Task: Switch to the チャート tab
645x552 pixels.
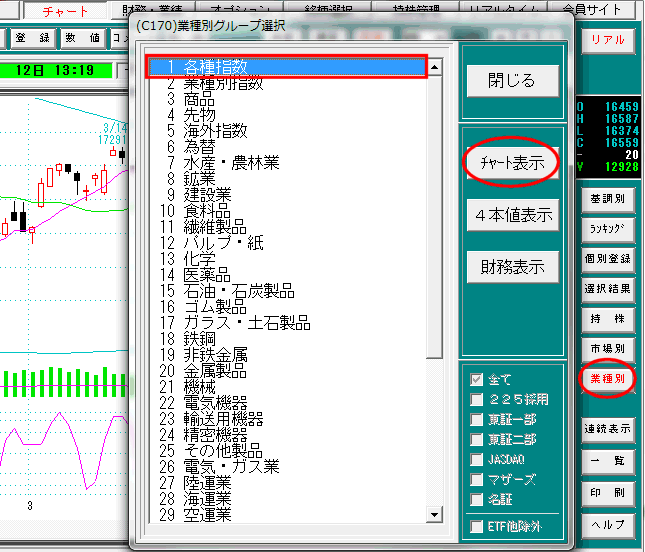Action: 66,11
